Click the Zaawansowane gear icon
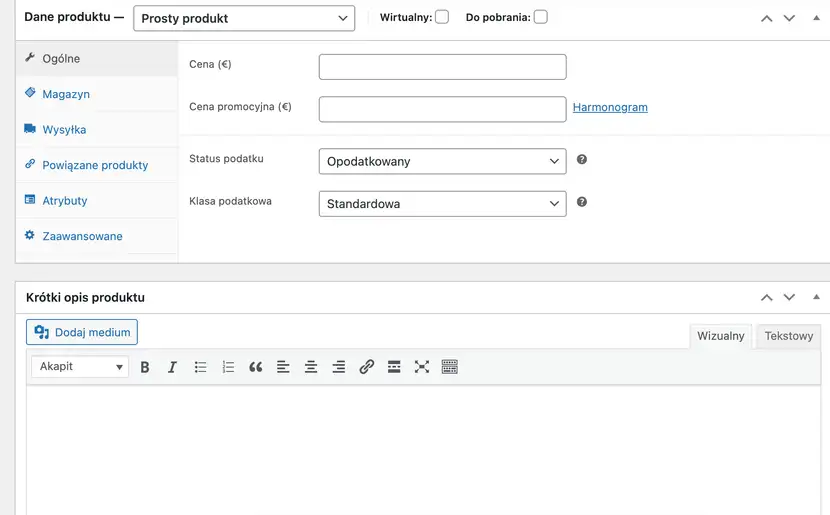830x515 pixels. 30,234
